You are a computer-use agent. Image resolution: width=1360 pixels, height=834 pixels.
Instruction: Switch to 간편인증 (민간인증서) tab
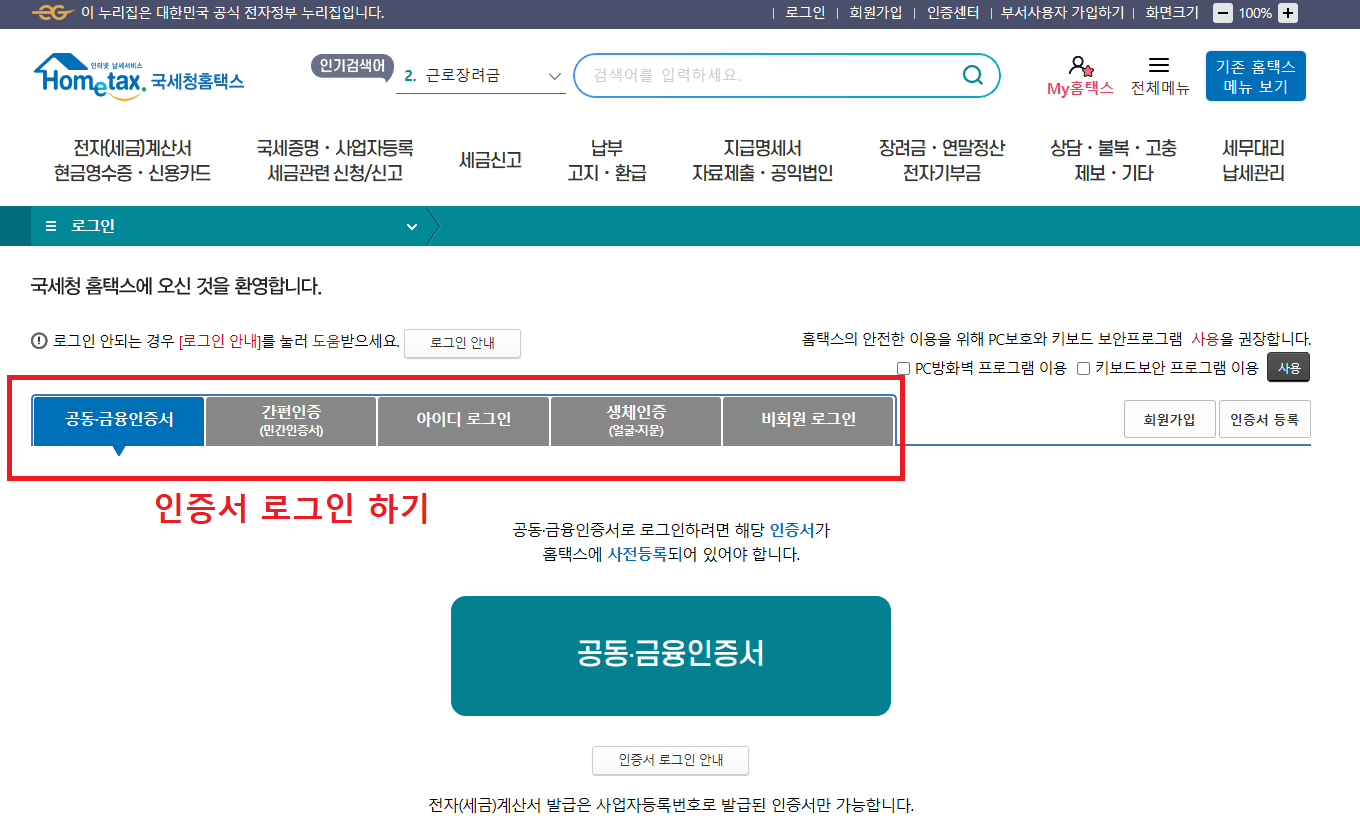tap(291, 421)
